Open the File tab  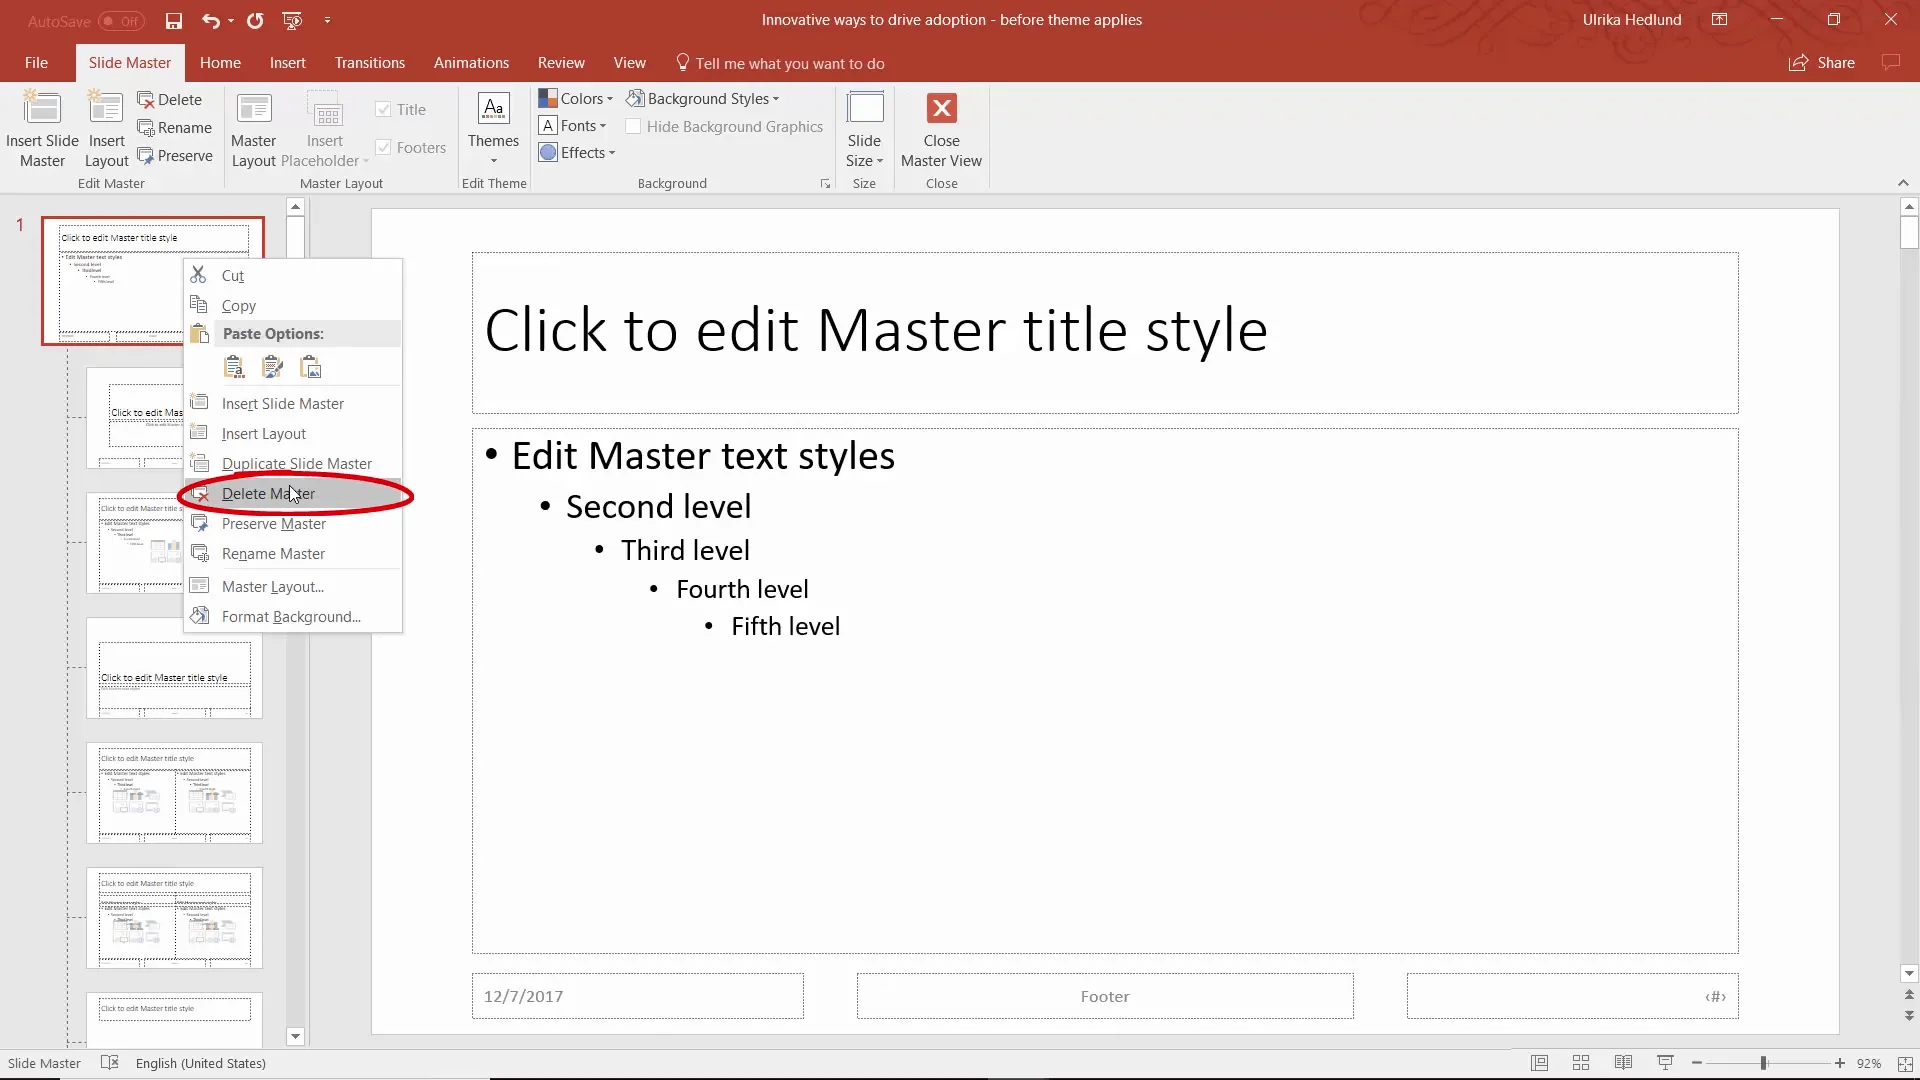(36, 63)
